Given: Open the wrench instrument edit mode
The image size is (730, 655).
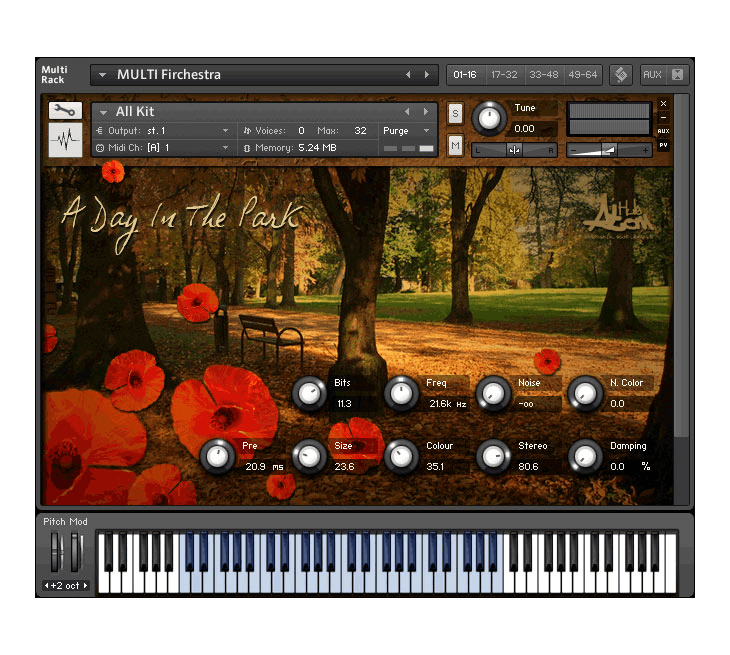Looking at the screenshot, I should 65,110.
